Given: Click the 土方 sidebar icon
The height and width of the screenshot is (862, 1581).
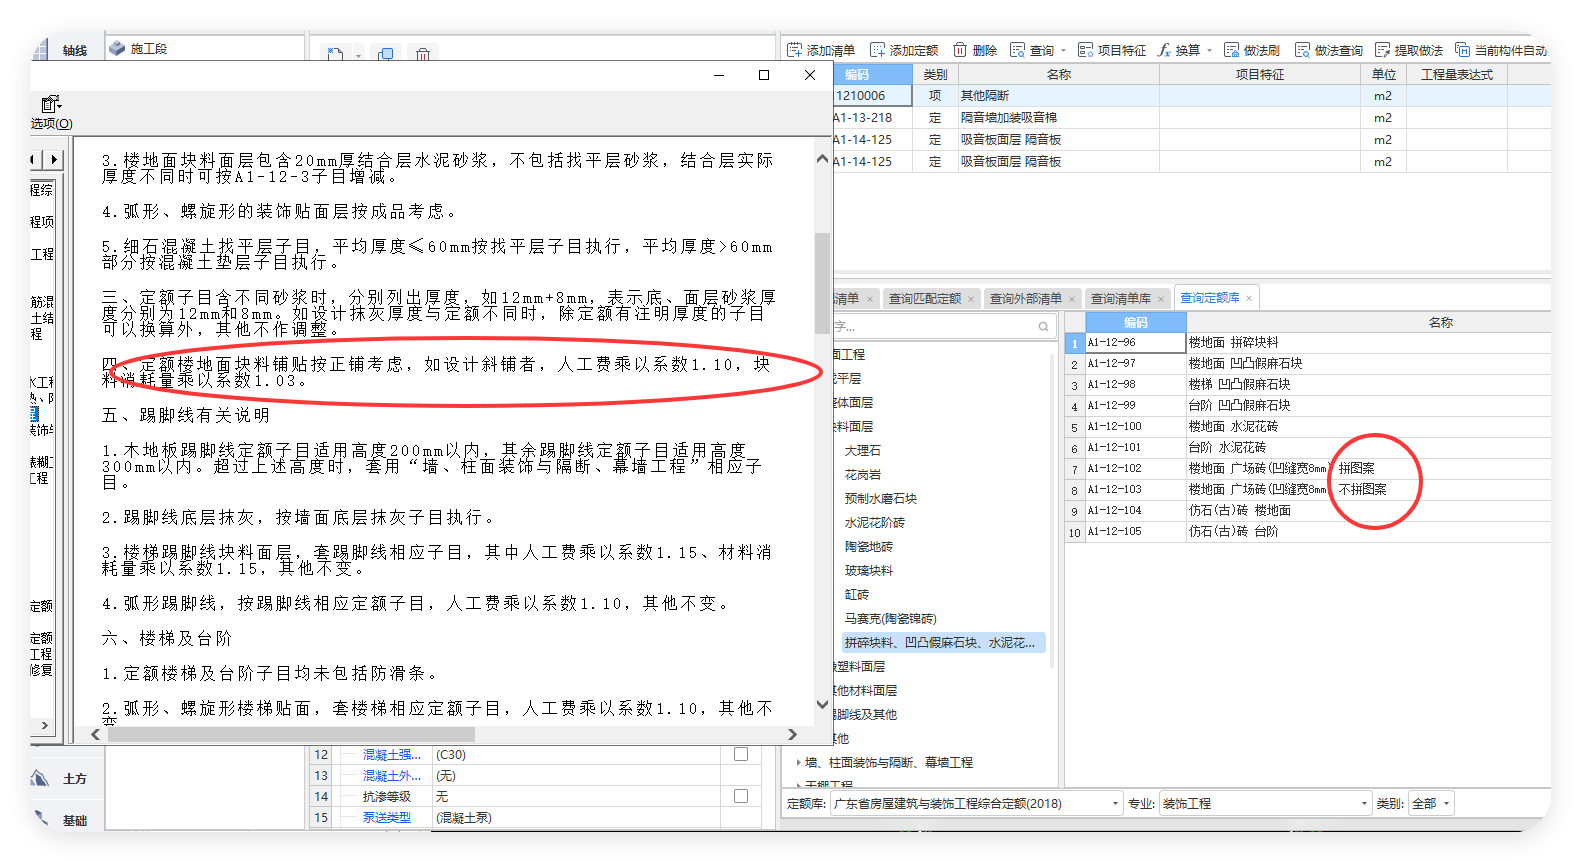Looking at the screenshot, I should click(x=40, y=778).
